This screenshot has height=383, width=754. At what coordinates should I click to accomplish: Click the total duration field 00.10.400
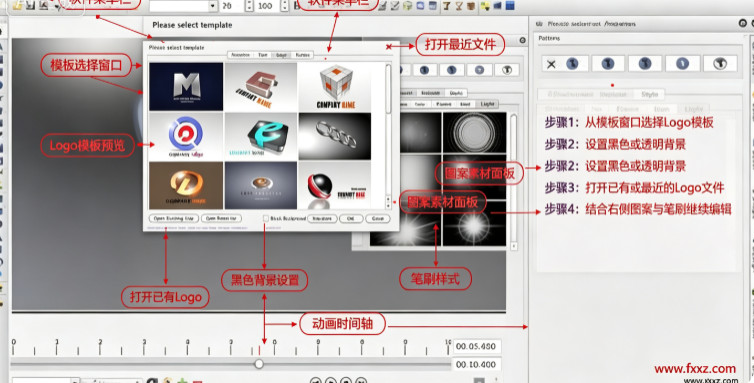(477, 365)
